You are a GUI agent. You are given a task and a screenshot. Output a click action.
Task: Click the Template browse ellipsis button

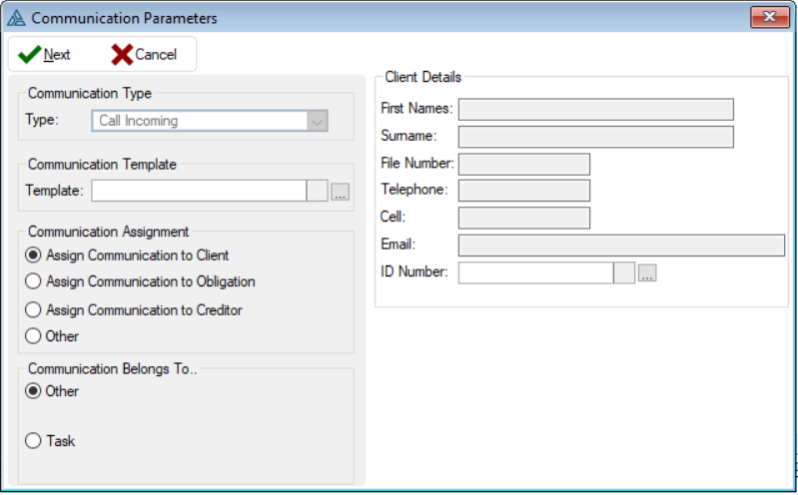(x=340, y=192)
